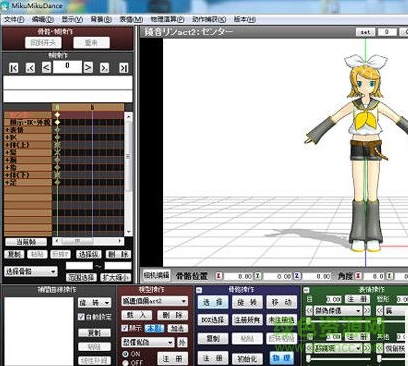Image resolution: width=408 pixels, height=366 pixels.
Task: Timeline horizontal scrollbar right arrow
Action: [120, 241]
